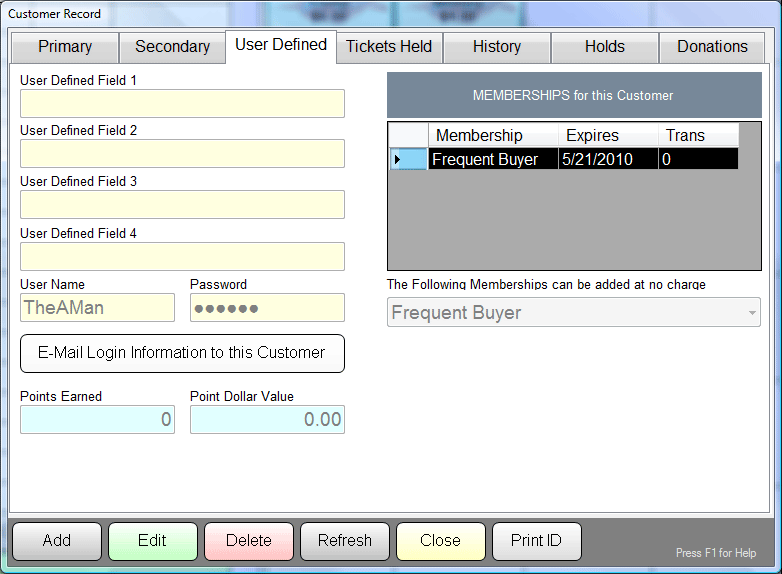
Task: Switch to the Primary tab
Action: tap(65, 47)
